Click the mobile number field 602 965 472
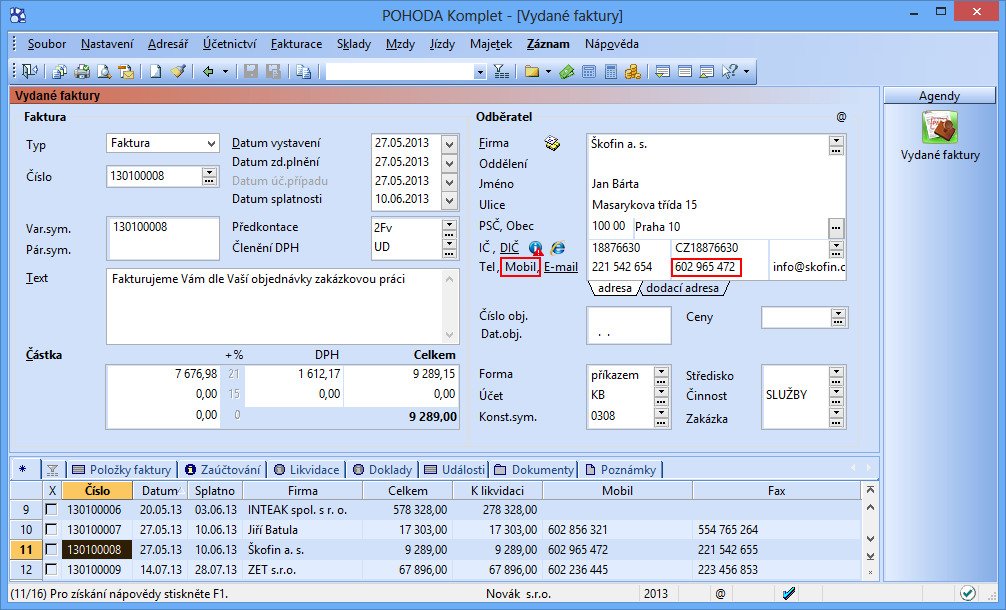Screen dimensions: 1006x610 pyautogui.click(x=705, y=267)
